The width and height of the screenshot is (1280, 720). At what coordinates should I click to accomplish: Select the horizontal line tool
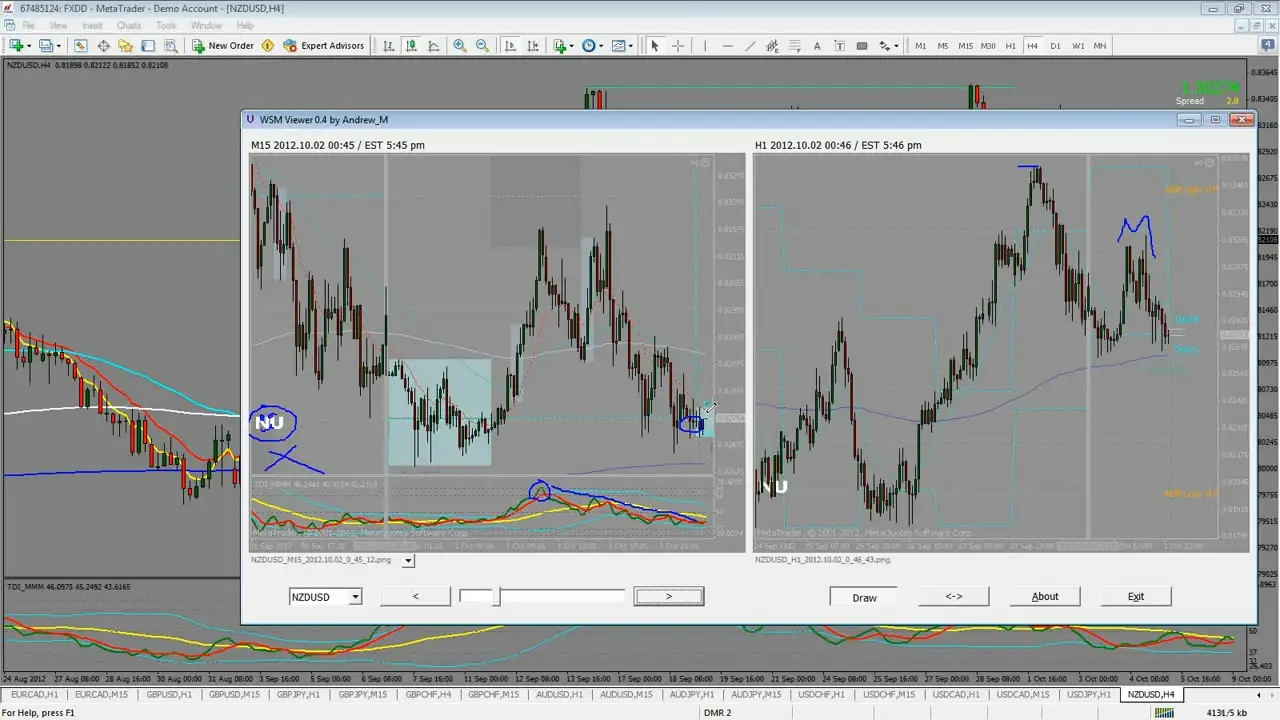point(727,46)
